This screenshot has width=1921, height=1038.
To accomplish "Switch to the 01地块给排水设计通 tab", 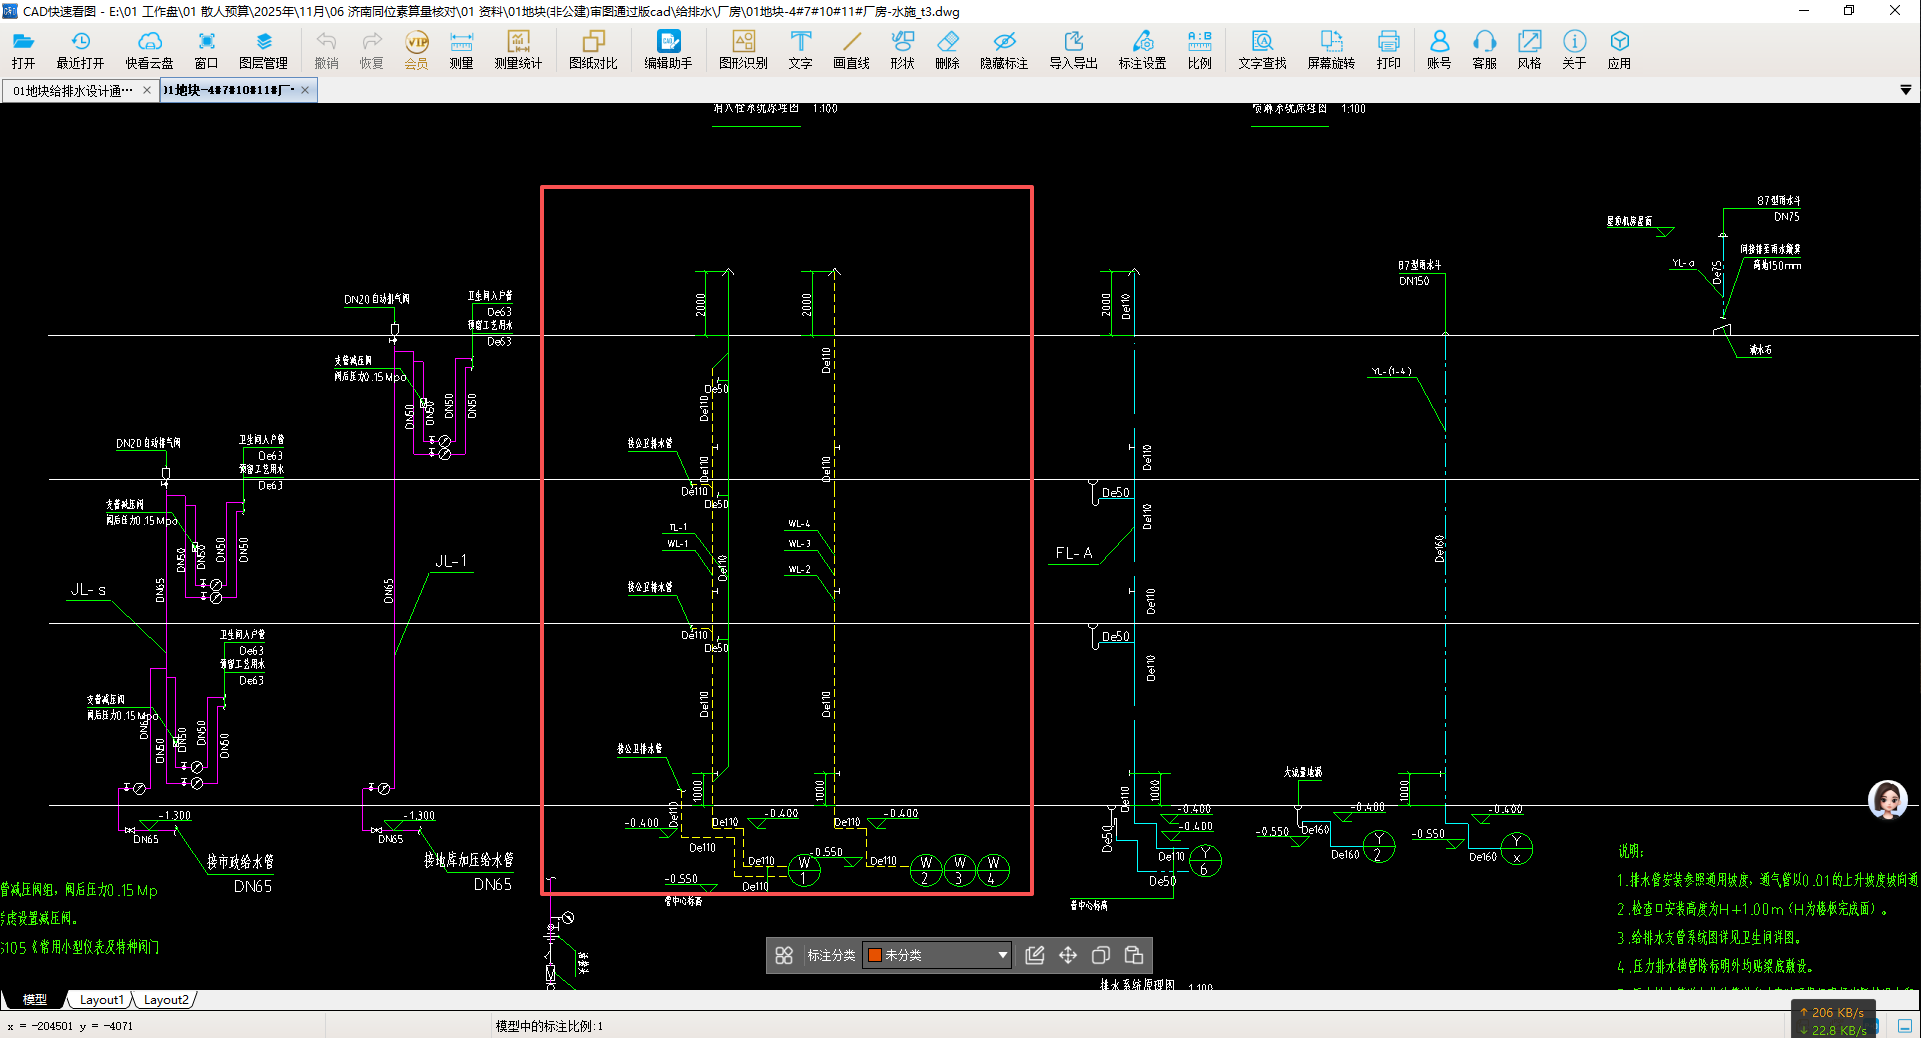I will 72,91.
